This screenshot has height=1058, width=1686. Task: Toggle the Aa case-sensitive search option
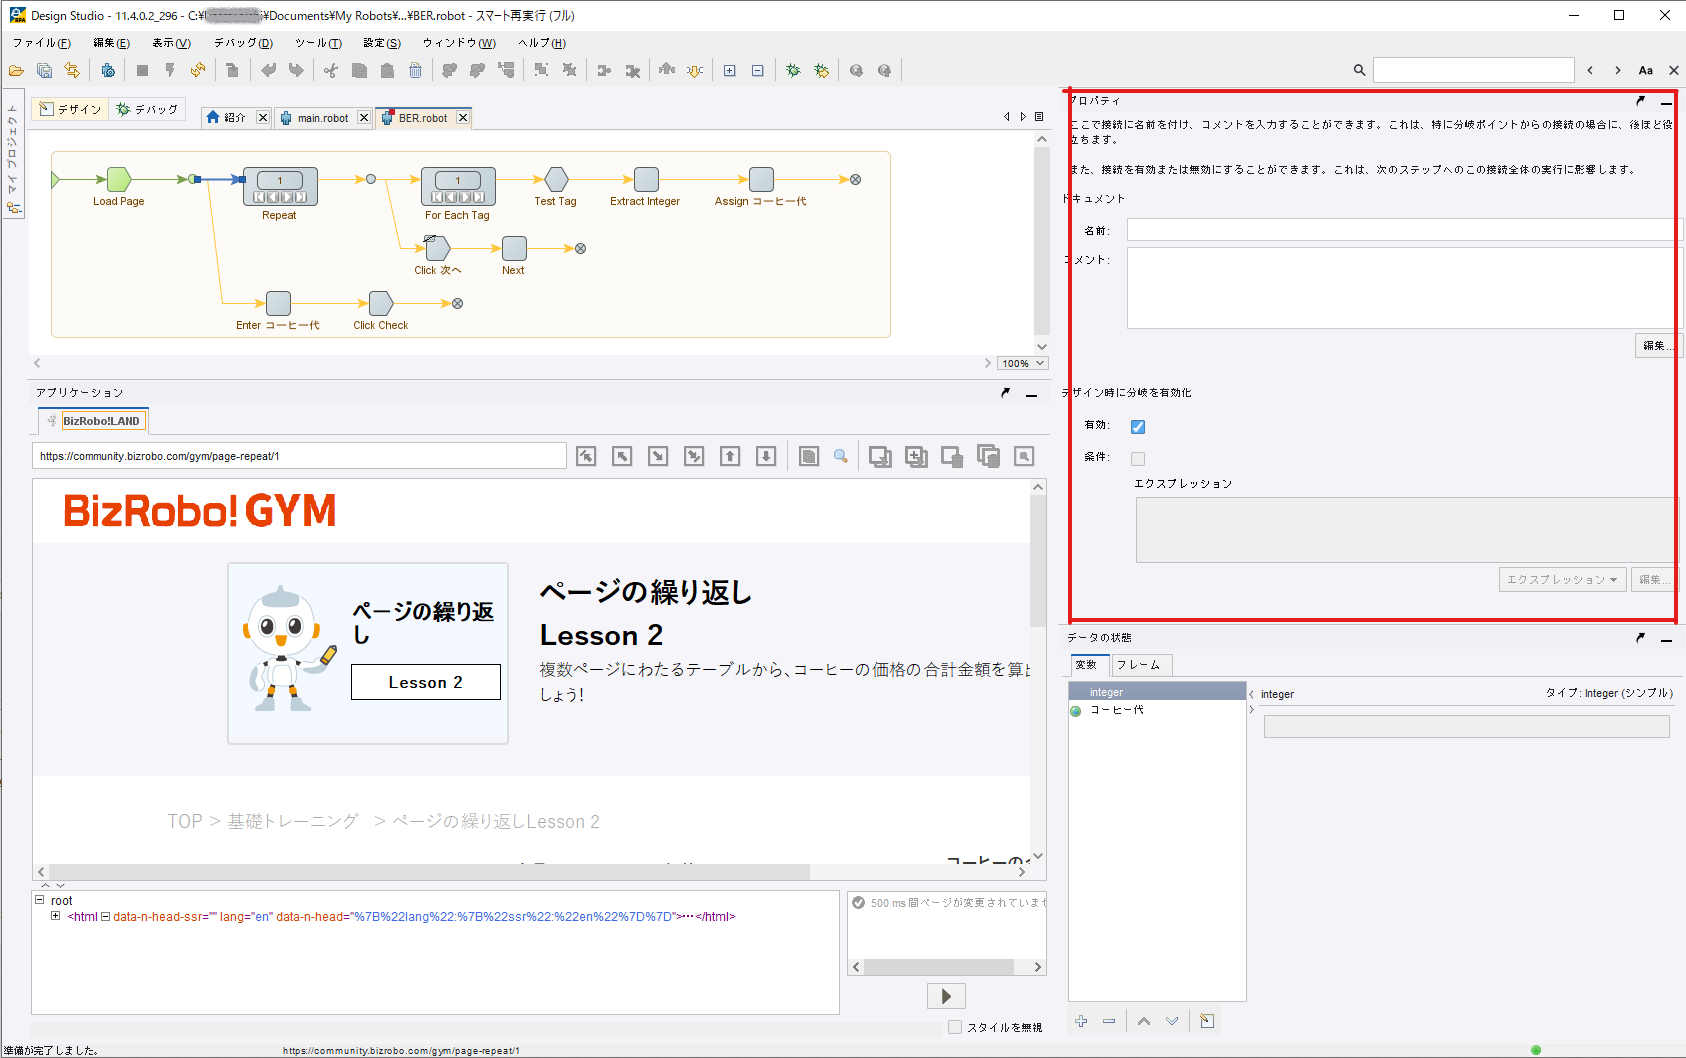pos(1646,70)
